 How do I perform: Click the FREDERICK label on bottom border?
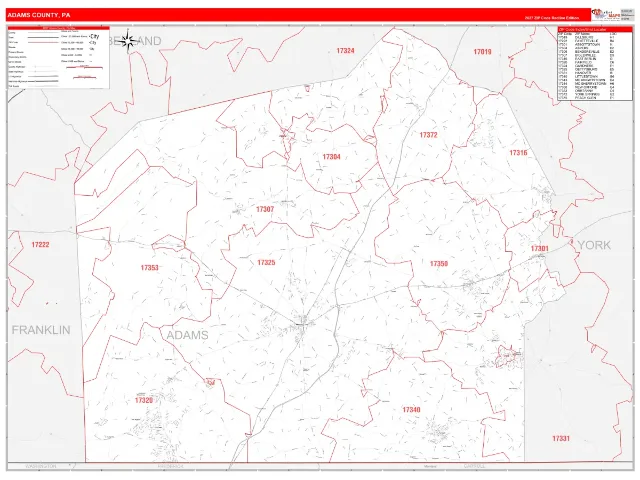click(171, 466)
